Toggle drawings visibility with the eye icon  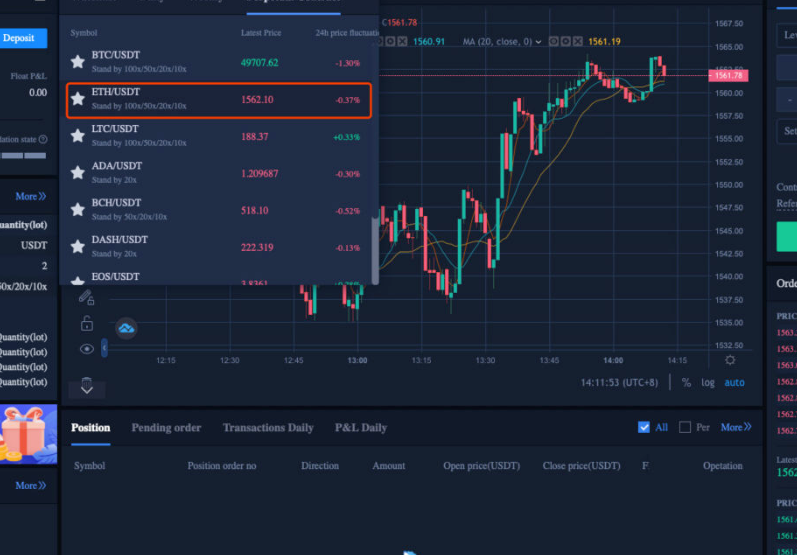[87, 349]
